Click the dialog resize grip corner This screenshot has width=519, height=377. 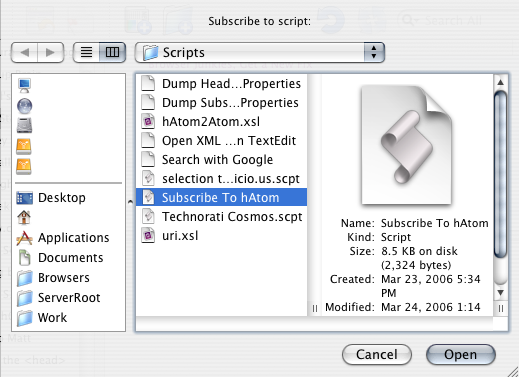[513, 371]
